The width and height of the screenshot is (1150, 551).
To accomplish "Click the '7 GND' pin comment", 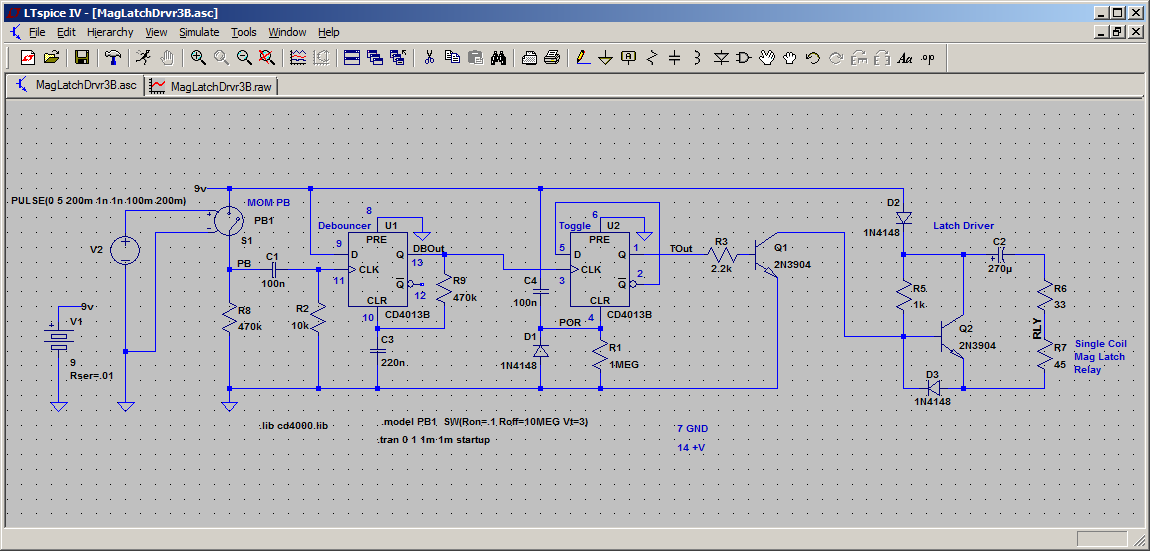I will pyautogui.click(x=693, y=428).
